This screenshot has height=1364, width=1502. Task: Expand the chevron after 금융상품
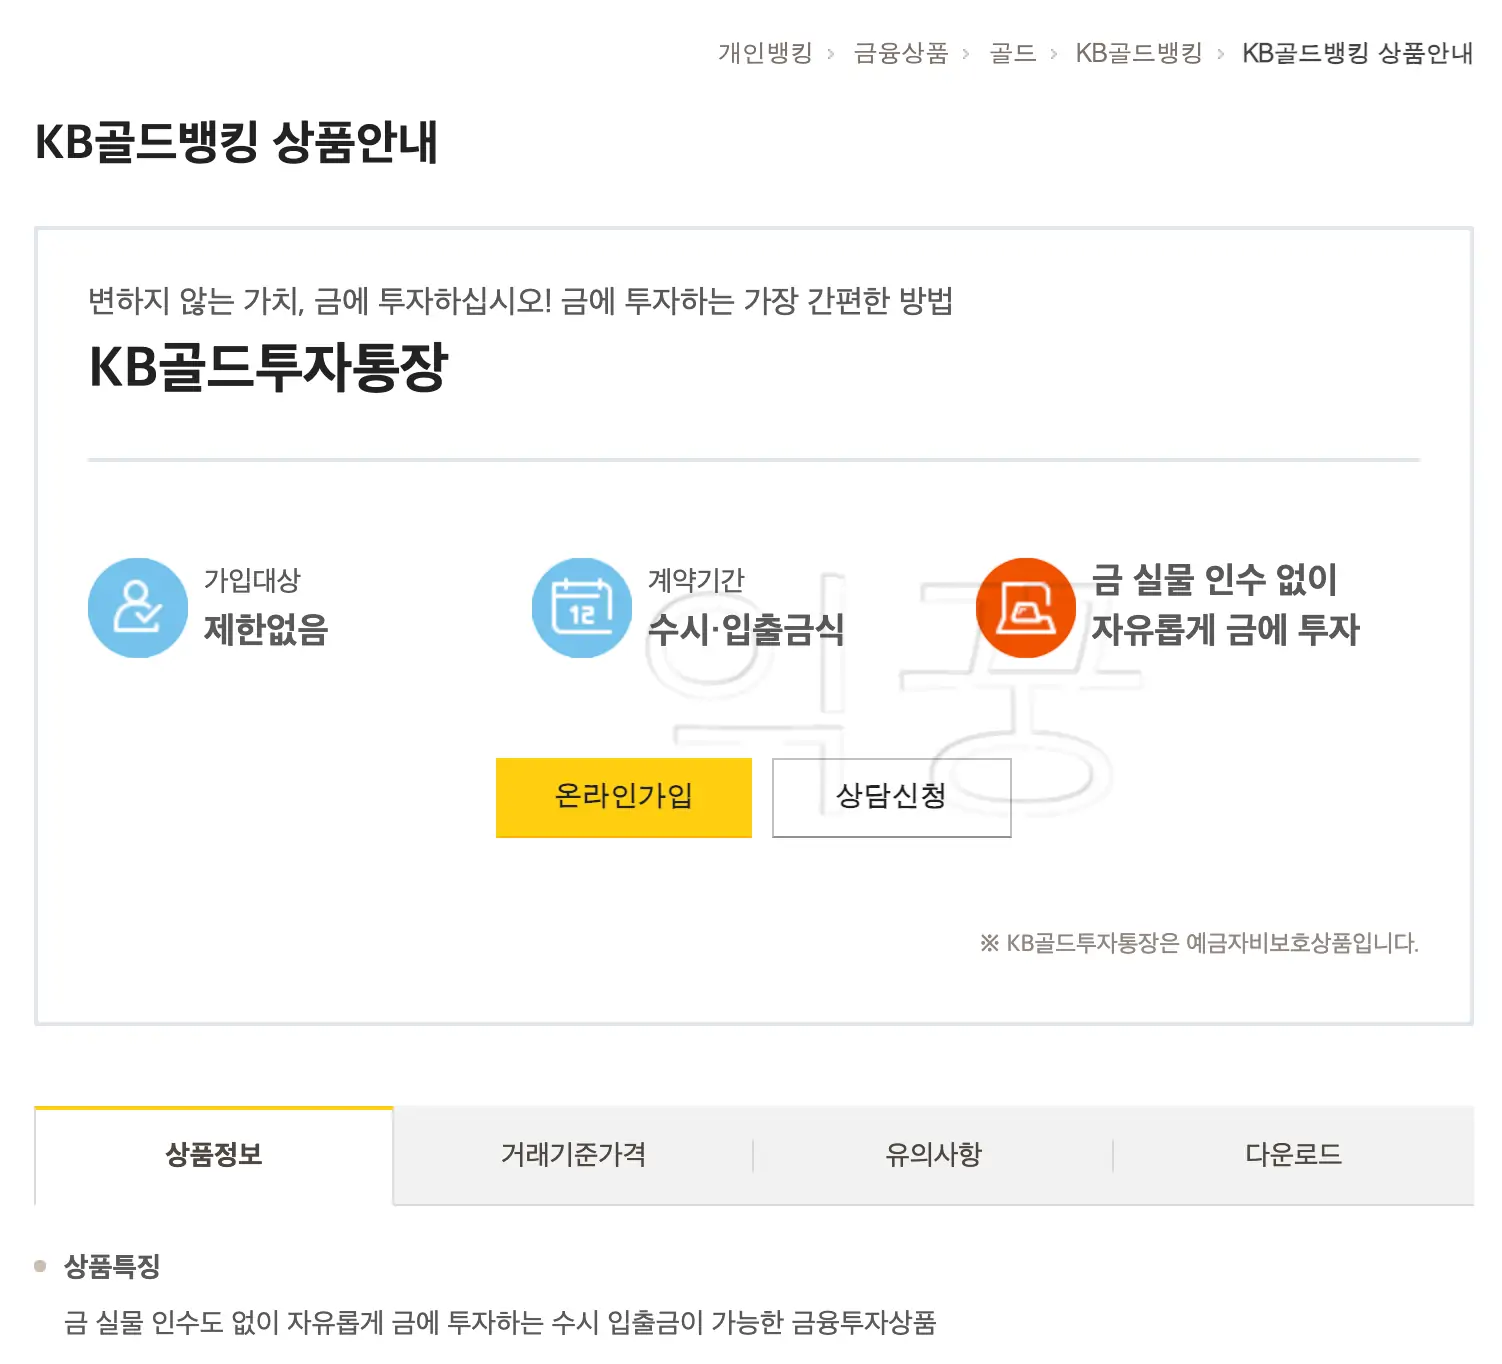(x=965, y=53)
